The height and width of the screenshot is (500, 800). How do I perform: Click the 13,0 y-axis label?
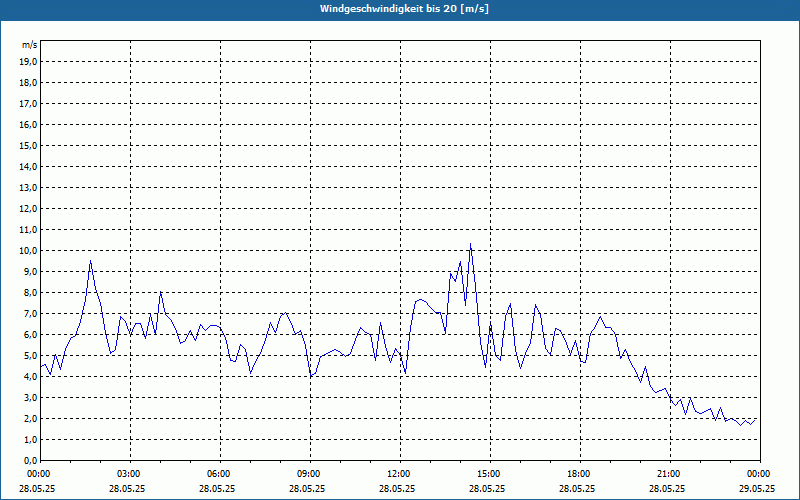pyautogui.click(x=29, y=188)
